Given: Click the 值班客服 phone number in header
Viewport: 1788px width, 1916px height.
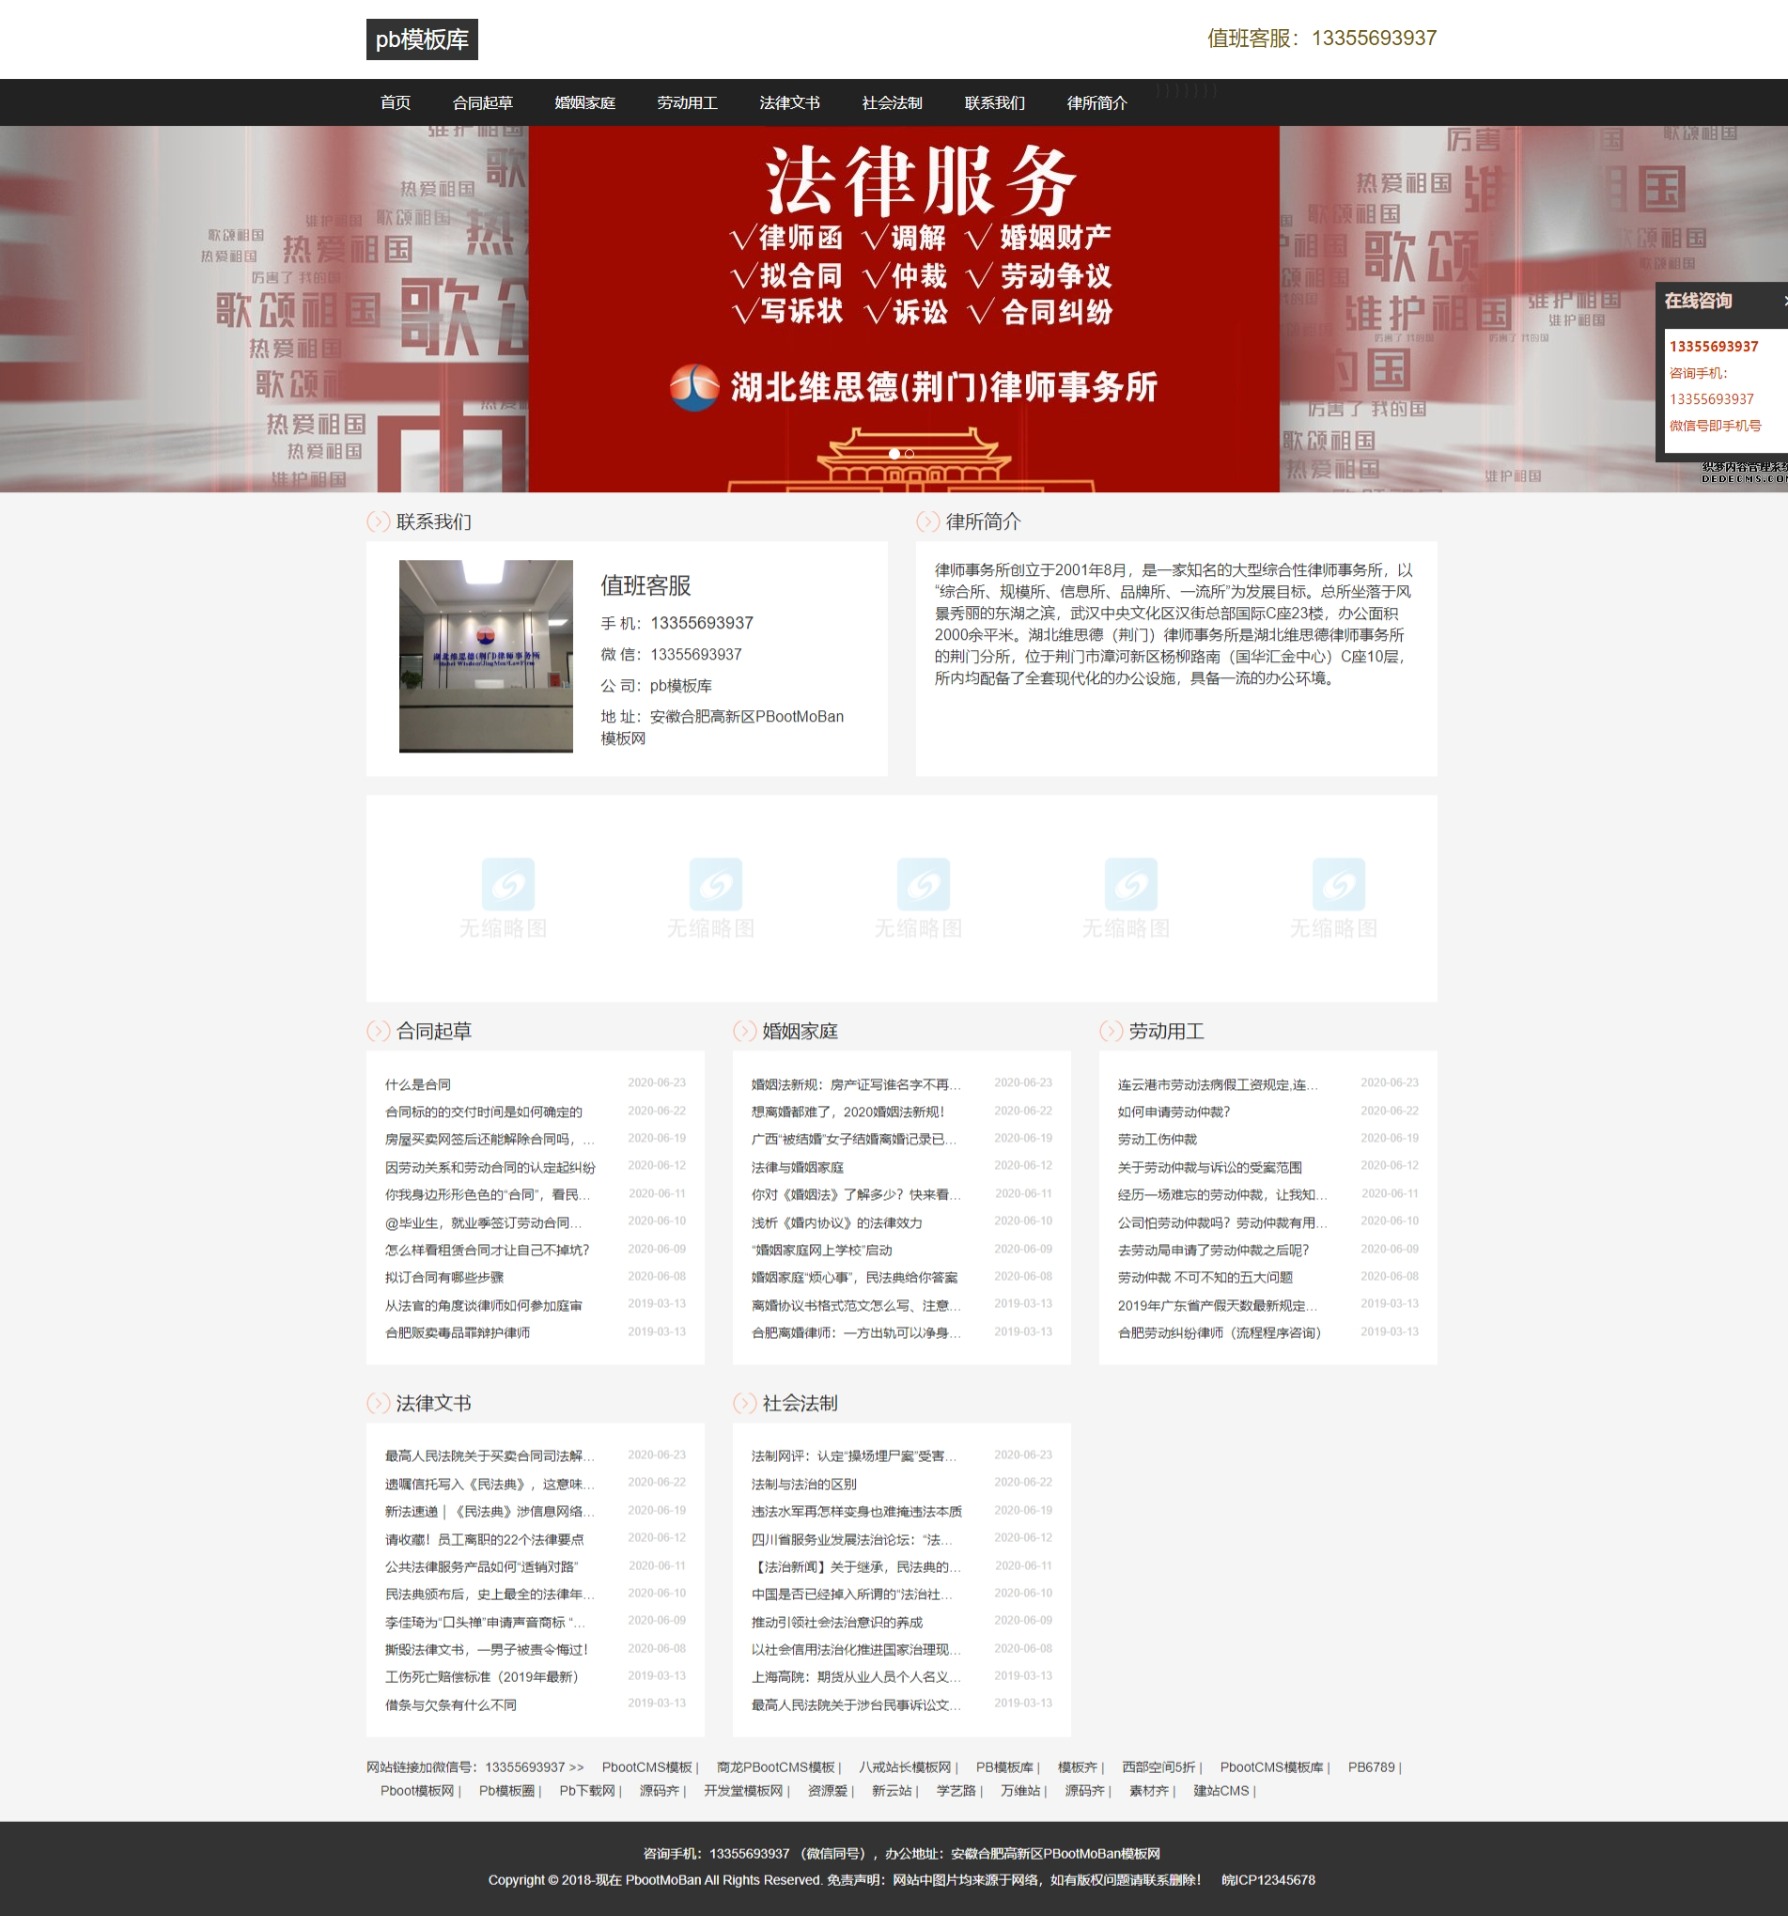Looking at the screenshot, I should coord(1374,38).
